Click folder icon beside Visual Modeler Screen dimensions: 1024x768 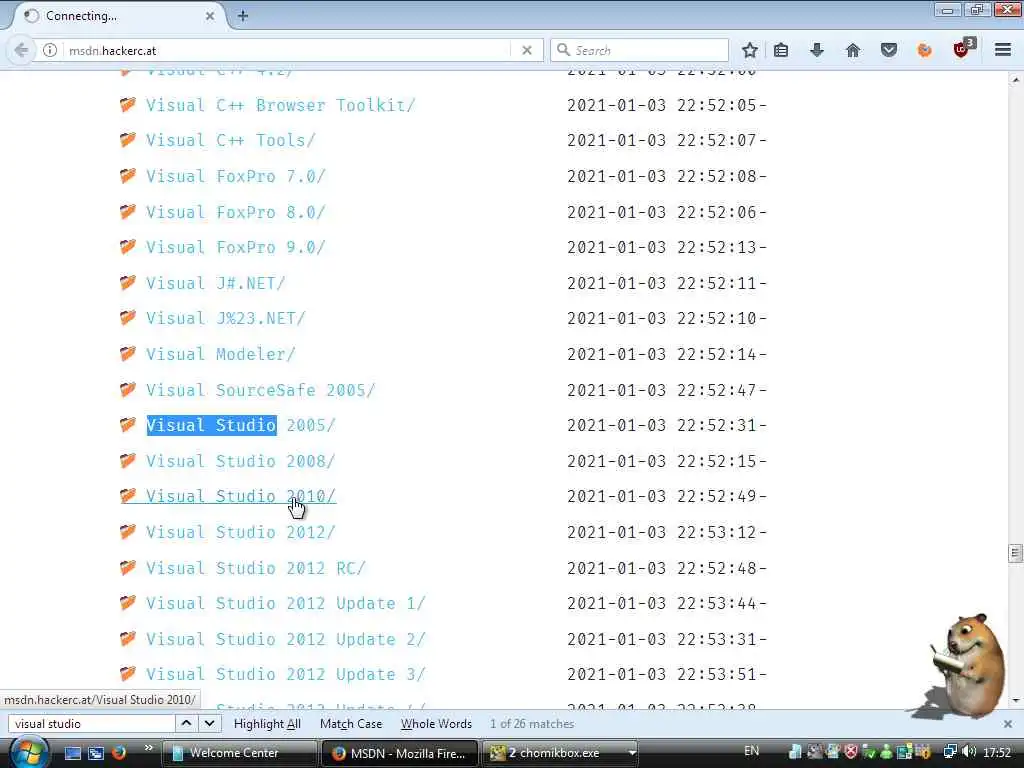click(128, 353)
